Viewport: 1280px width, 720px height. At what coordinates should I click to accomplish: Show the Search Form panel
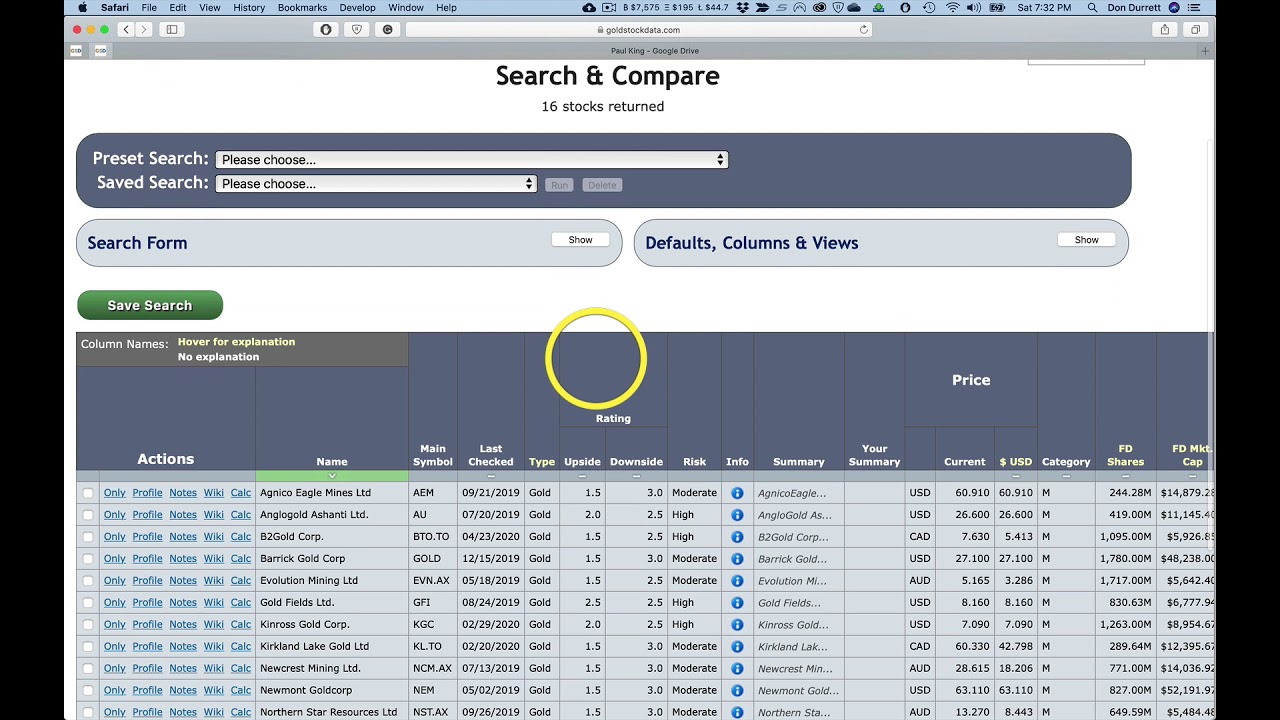click(x=580, y=240)
